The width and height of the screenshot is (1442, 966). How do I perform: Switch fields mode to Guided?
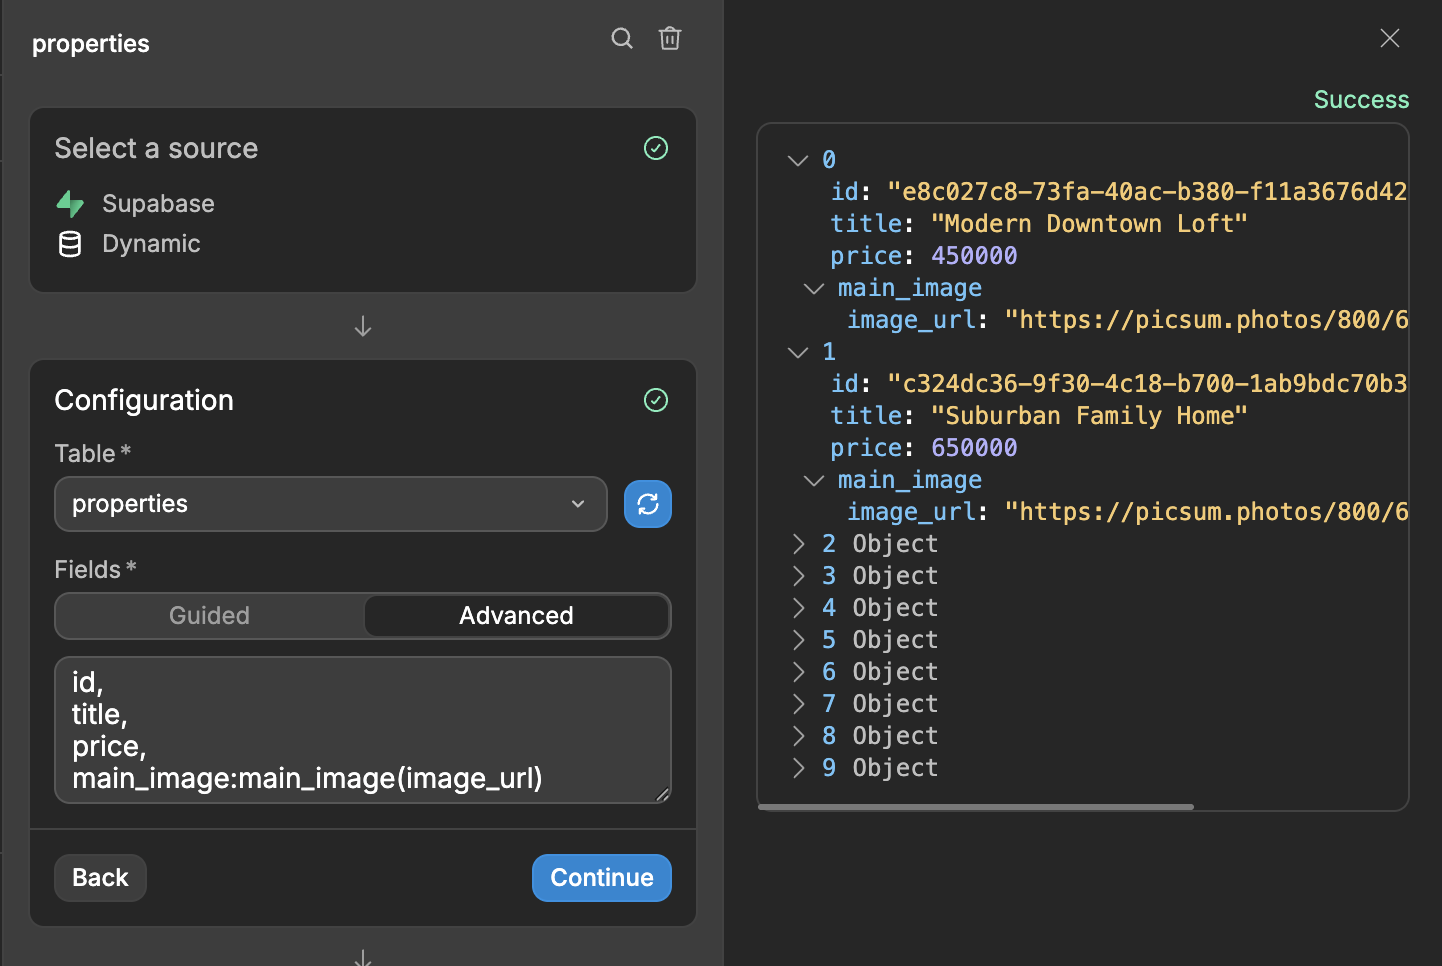(210, 616)
